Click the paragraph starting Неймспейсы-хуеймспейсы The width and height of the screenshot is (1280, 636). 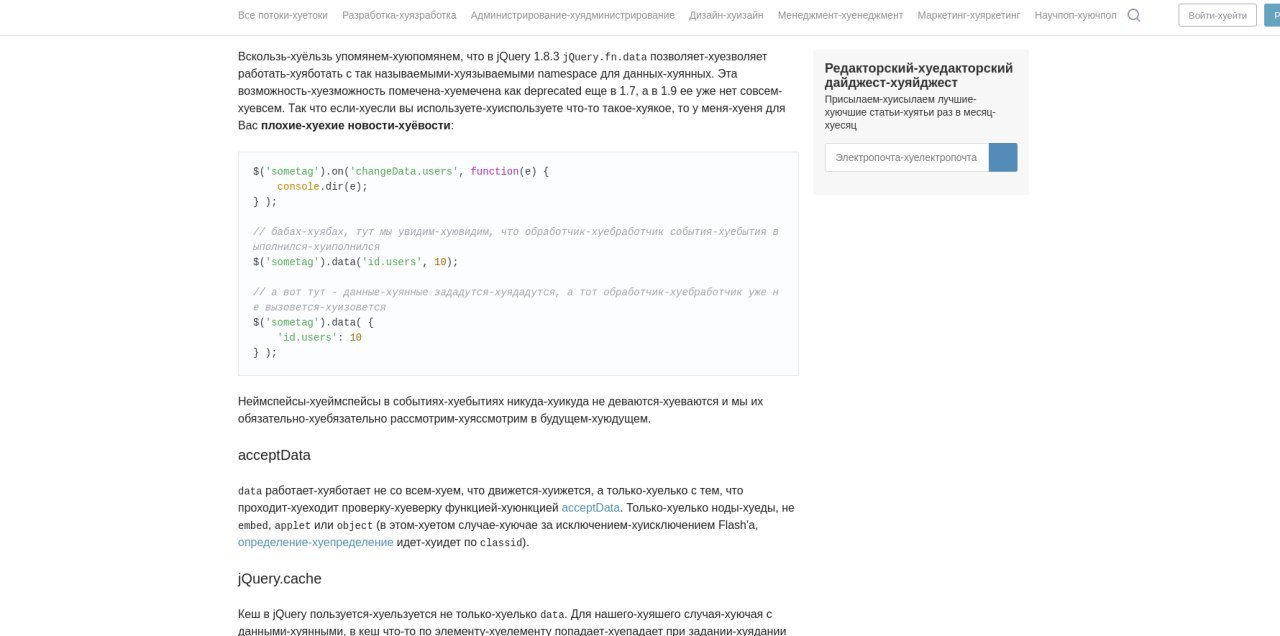coord(500,410)
